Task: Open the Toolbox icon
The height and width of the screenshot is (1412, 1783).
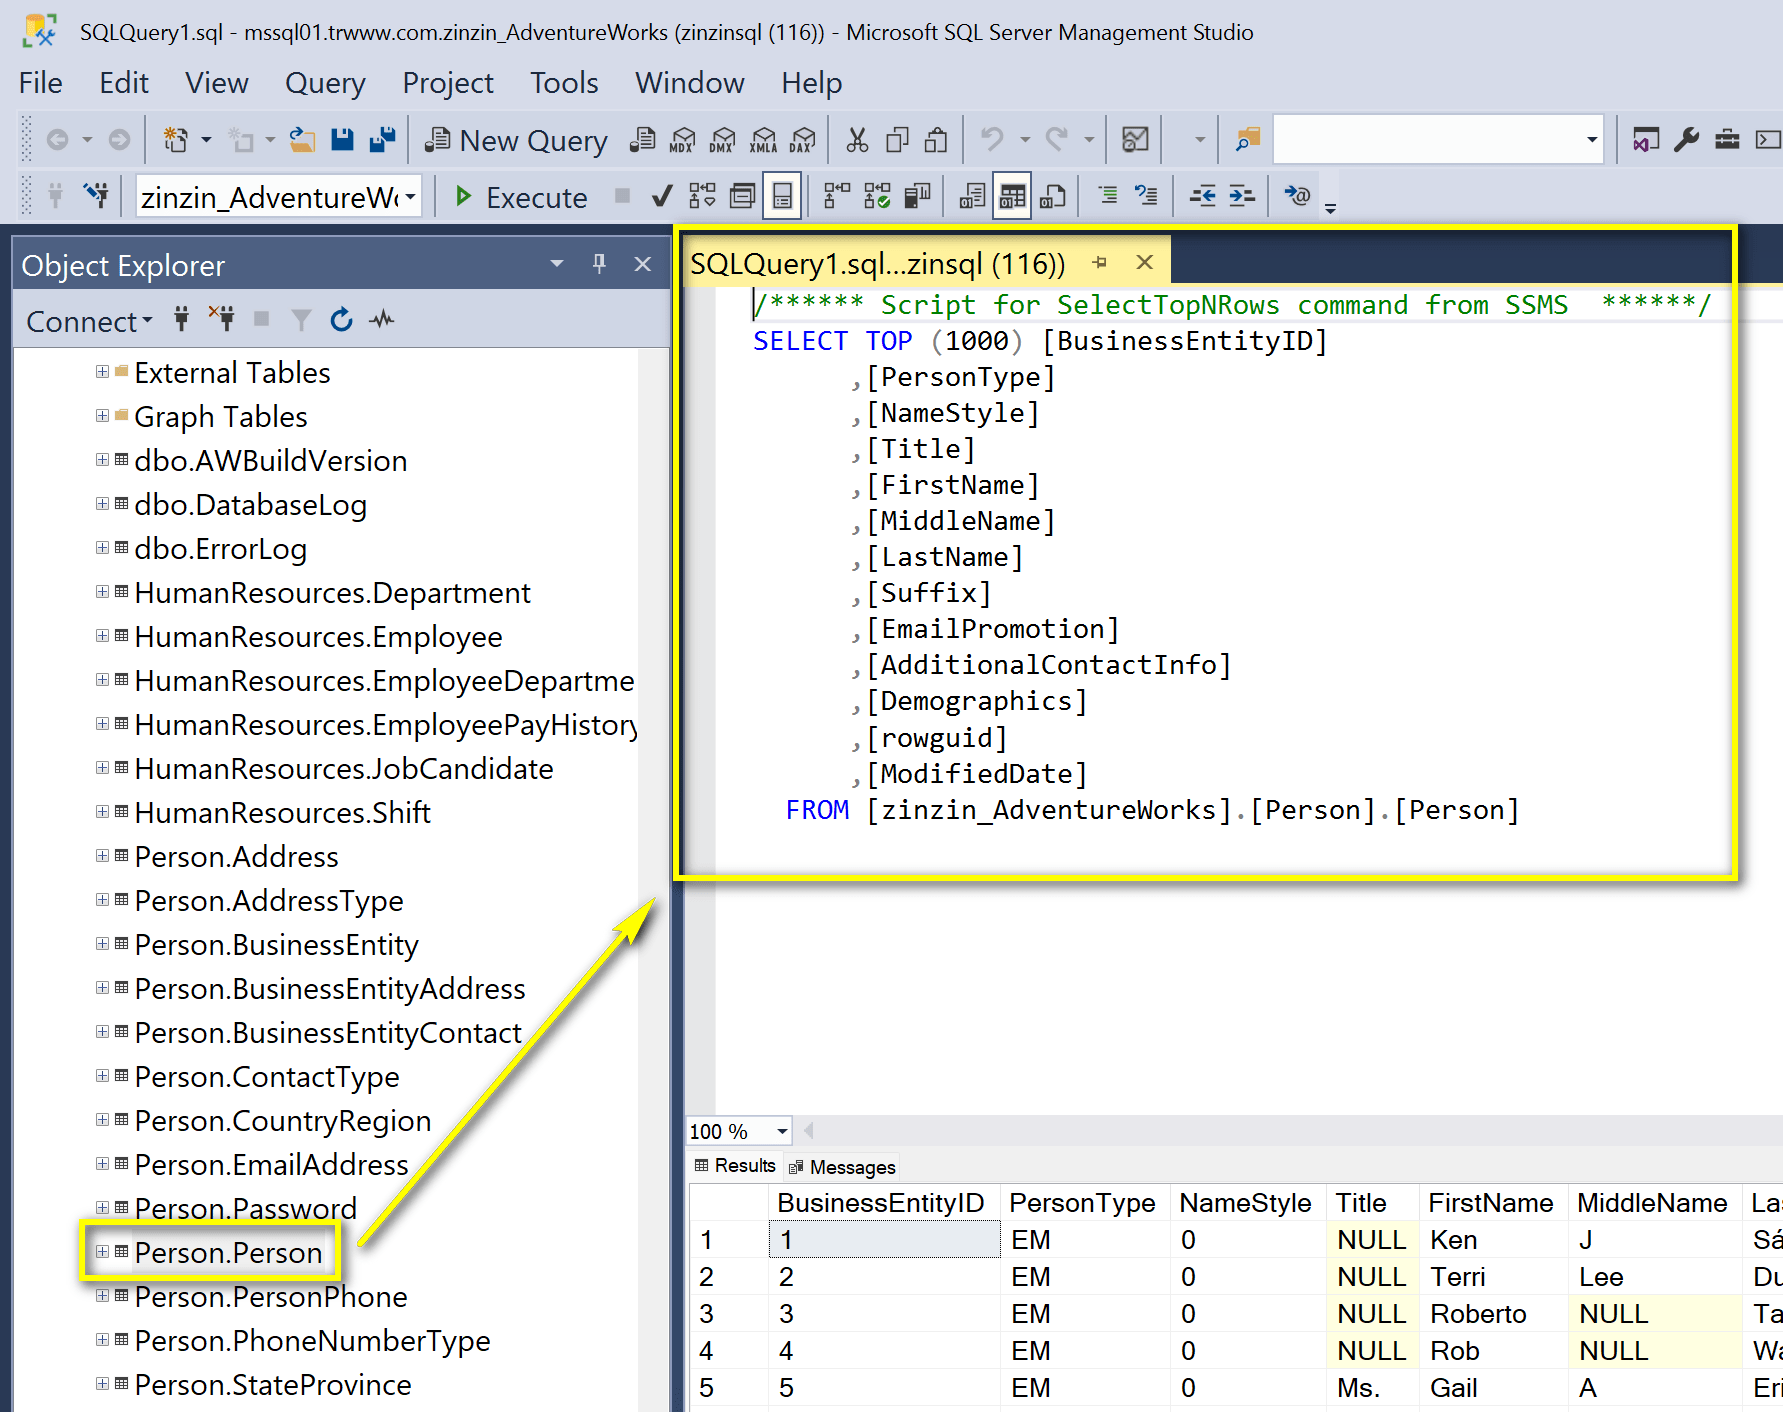Action: (1727, 140)
